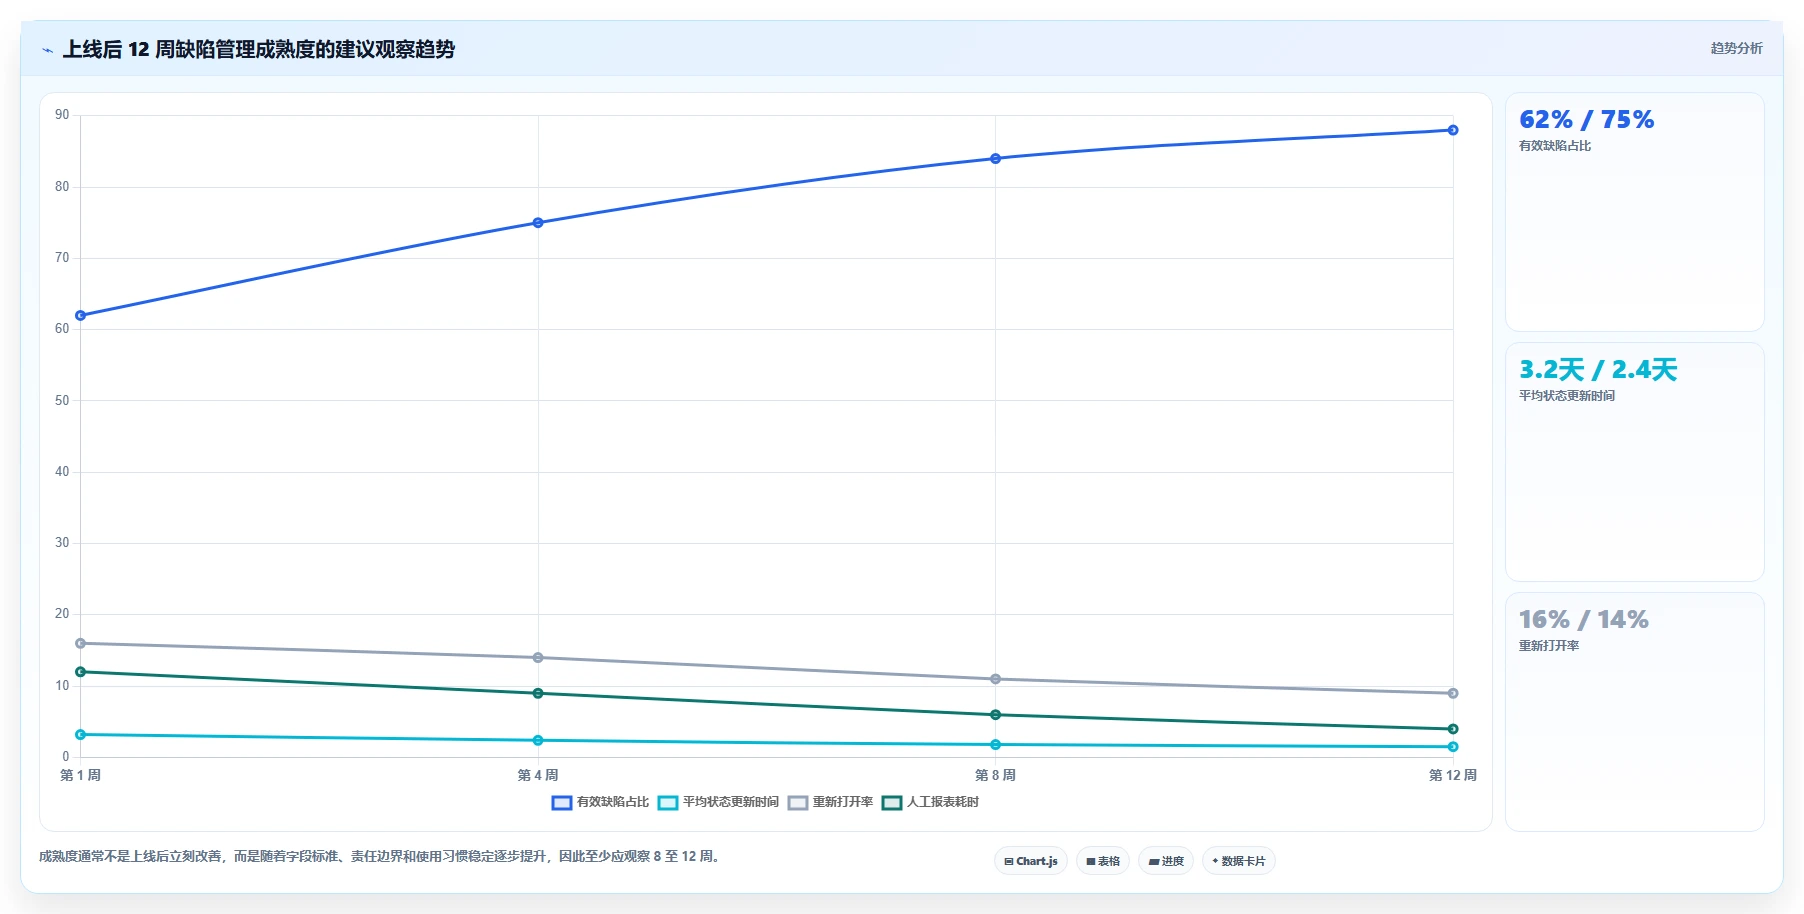The height and width of the screenshot is (914, 1804).
Task: Toggle 平均状态更新时间 series in the legend
Action: (x=718, y=802)
